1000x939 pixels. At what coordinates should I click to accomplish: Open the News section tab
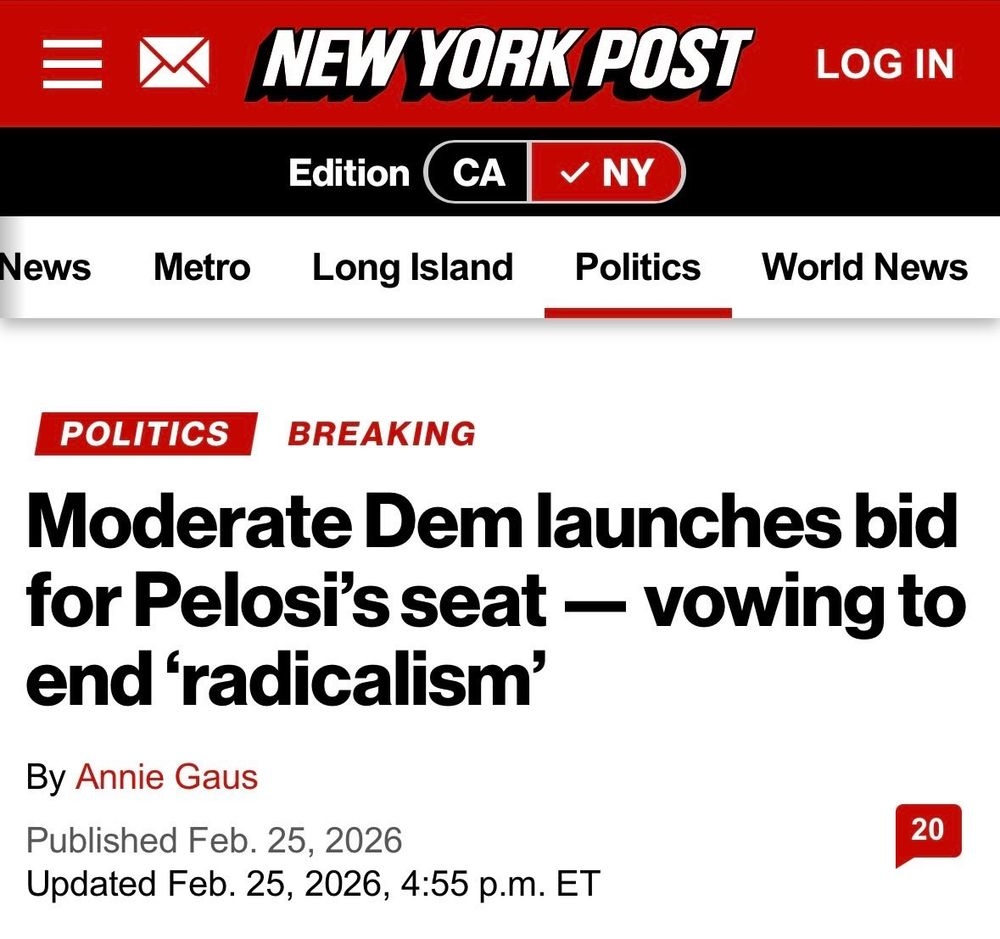[46, 267]
